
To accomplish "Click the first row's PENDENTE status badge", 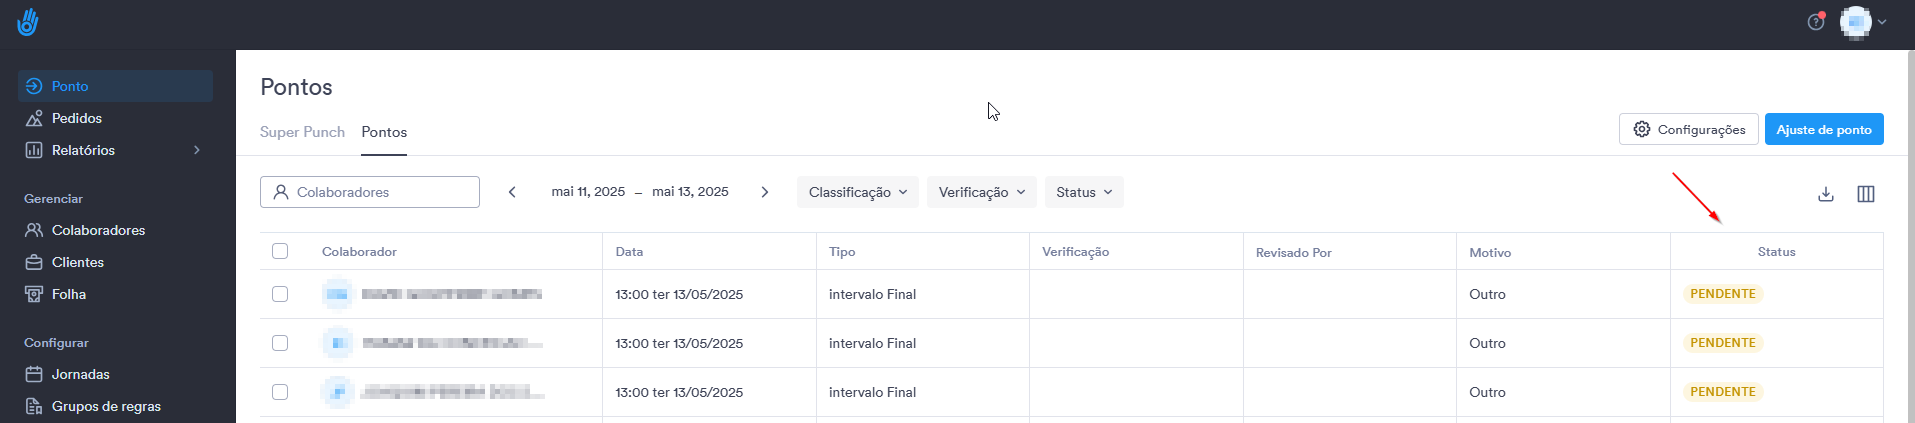I will click(x=1723, y=294).
